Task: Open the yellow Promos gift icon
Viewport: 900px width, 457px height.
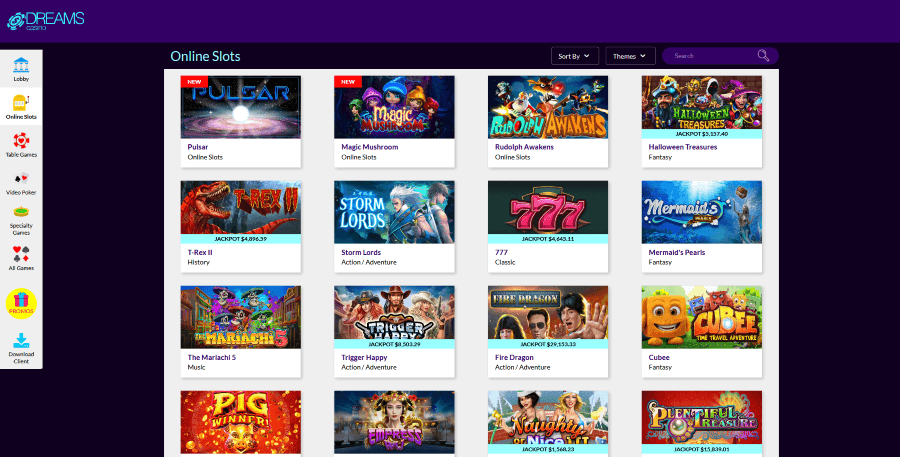Action: 21,304
